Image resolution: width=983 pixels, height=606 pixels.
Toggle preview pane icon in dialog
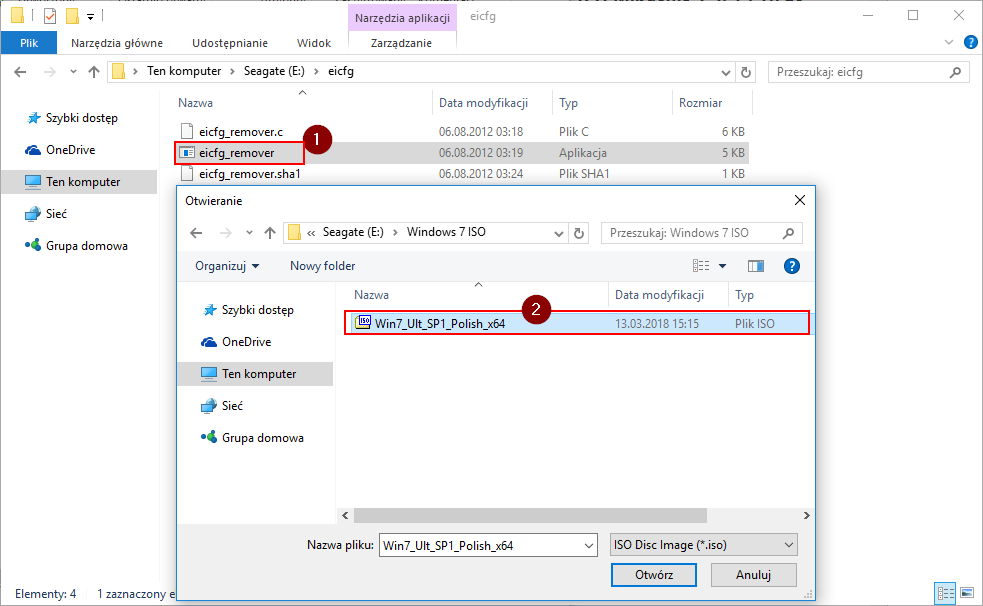pos(756,266)
